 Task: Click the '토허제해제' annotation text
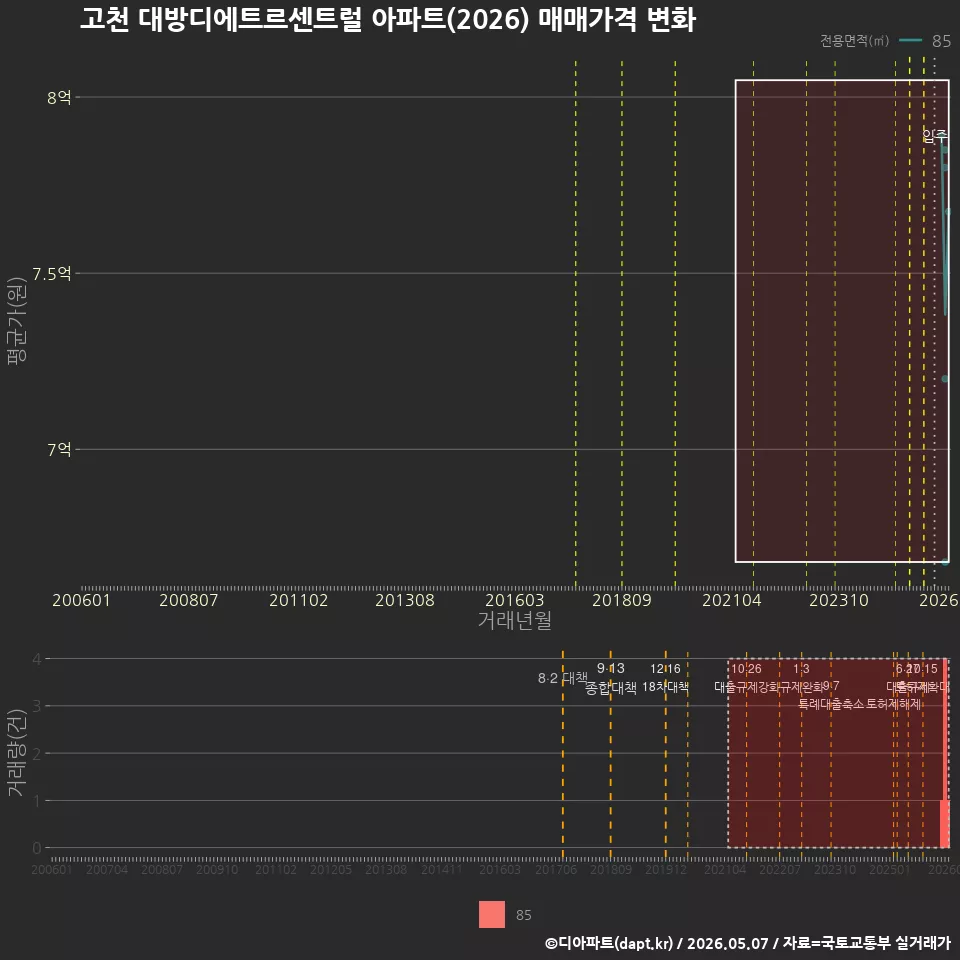point(894,704)
